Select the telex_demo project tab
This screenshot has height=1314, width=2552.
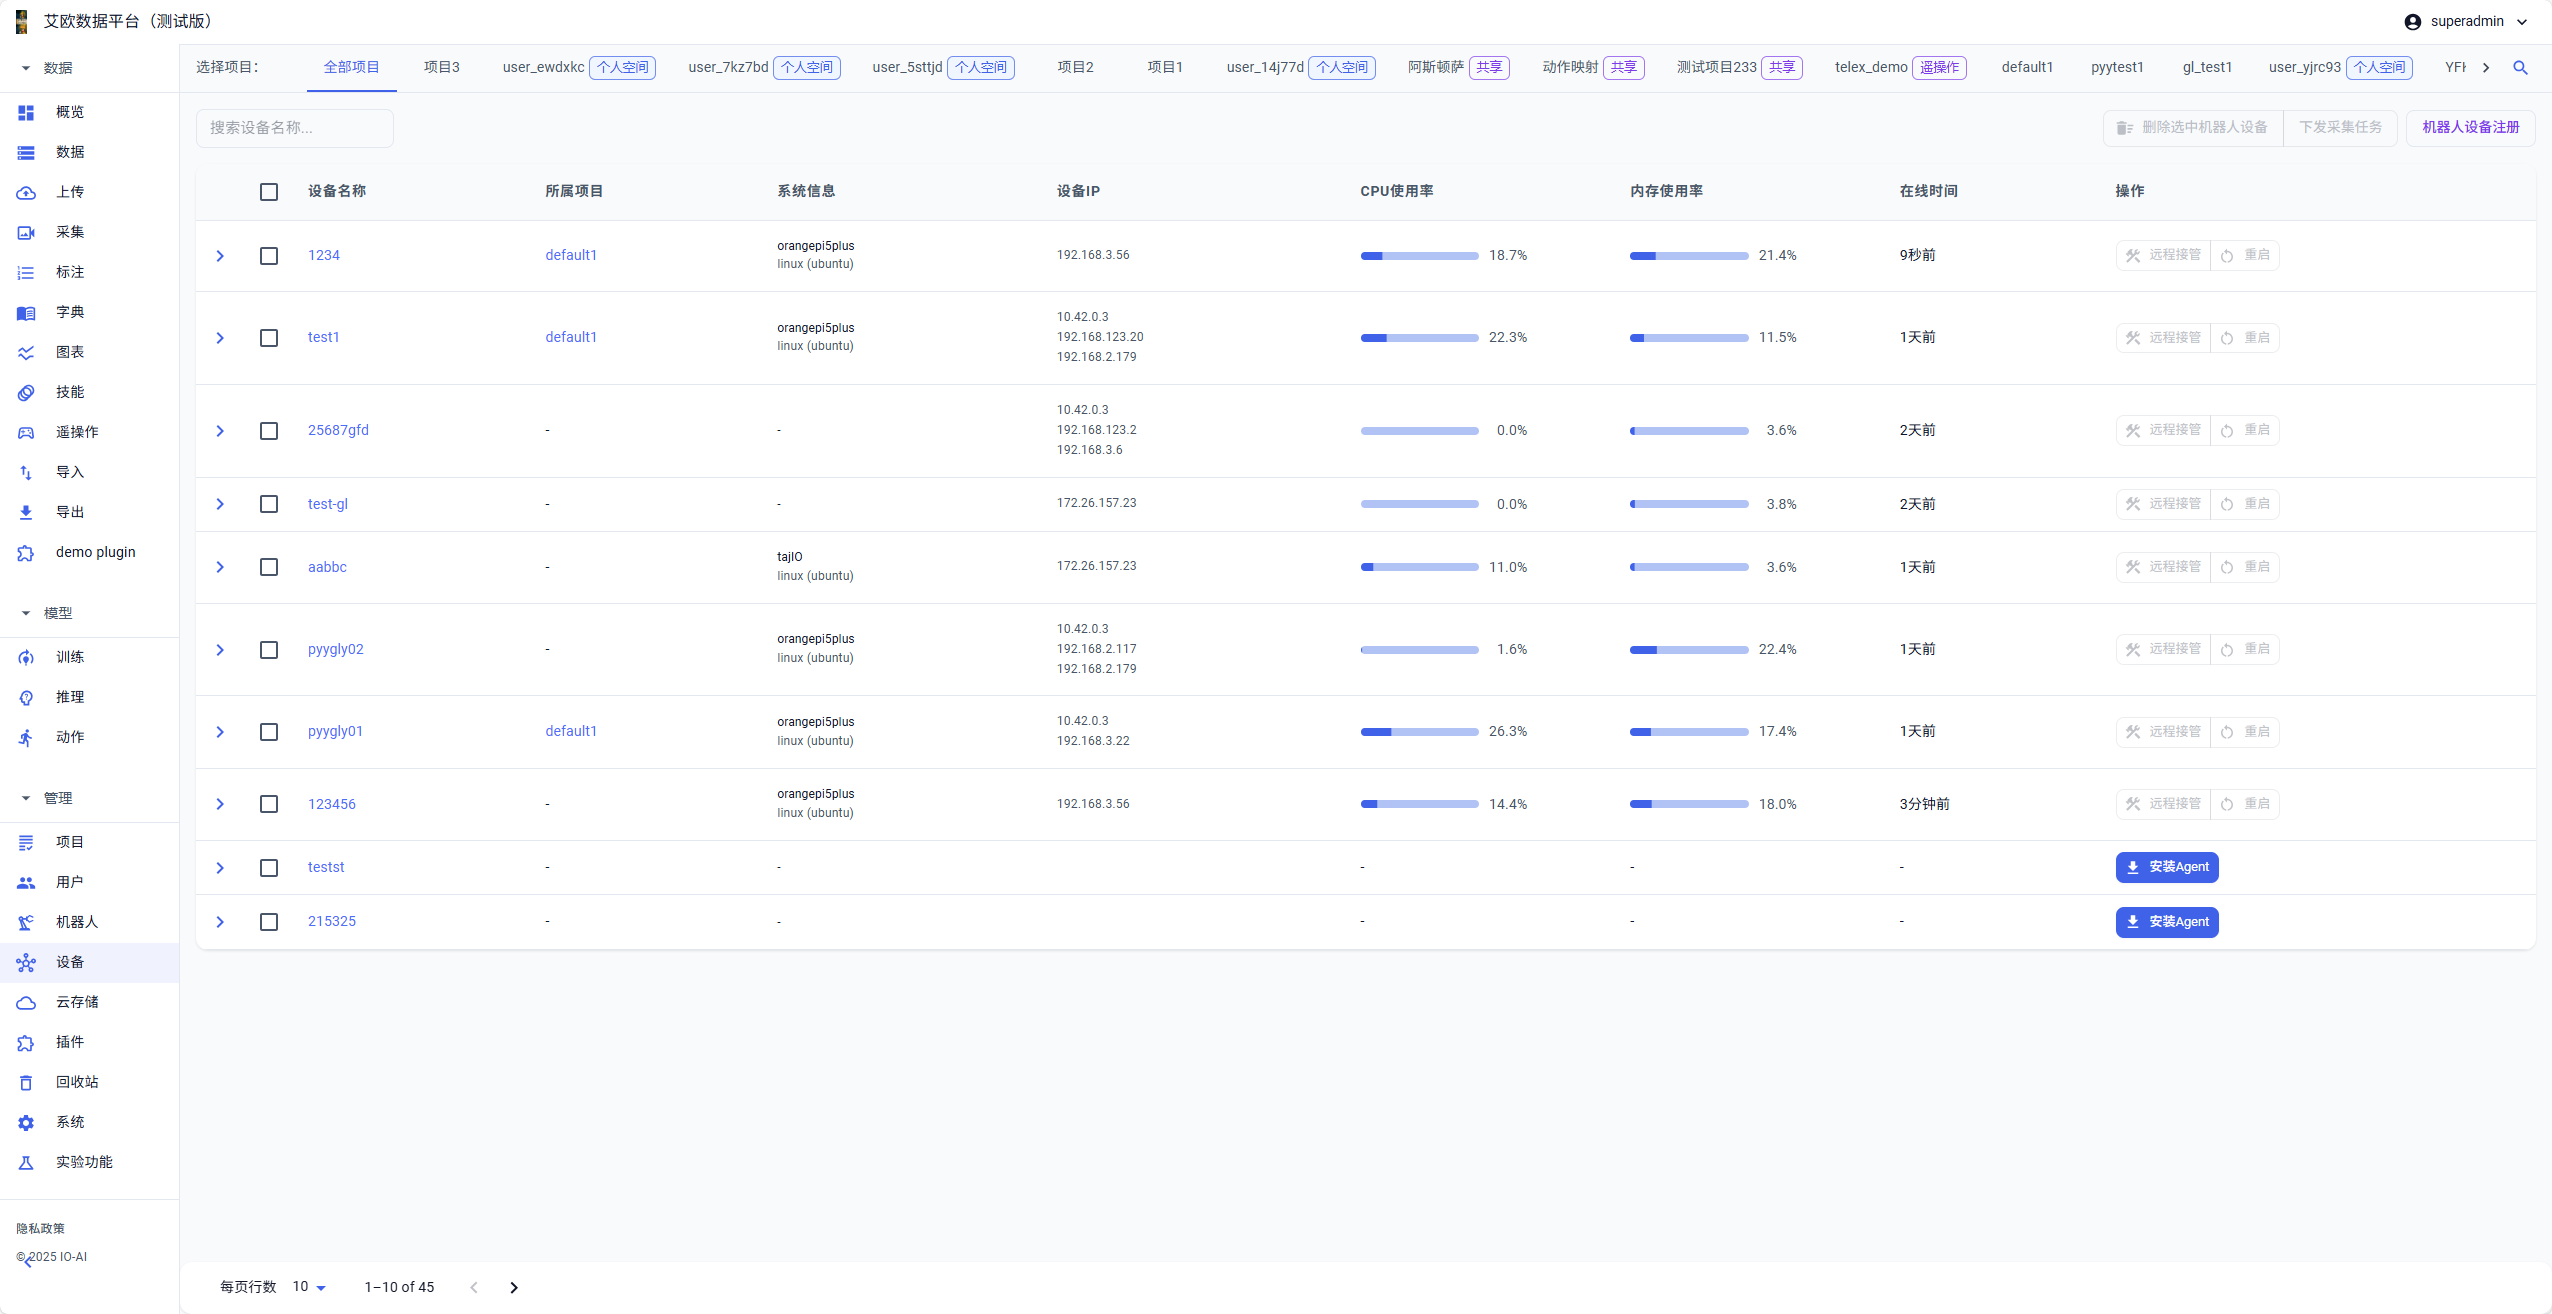pyautogui.click(x=1870, y=67)
